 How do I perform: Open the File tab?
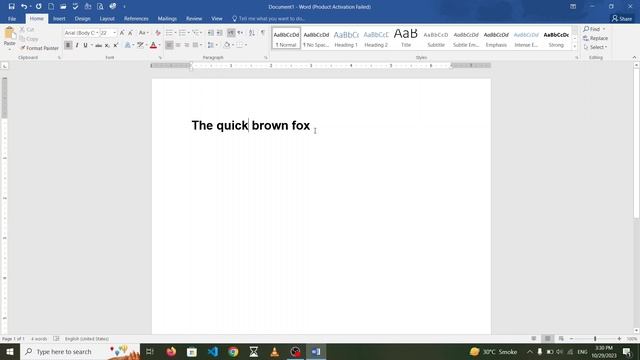tap(12, 19)
